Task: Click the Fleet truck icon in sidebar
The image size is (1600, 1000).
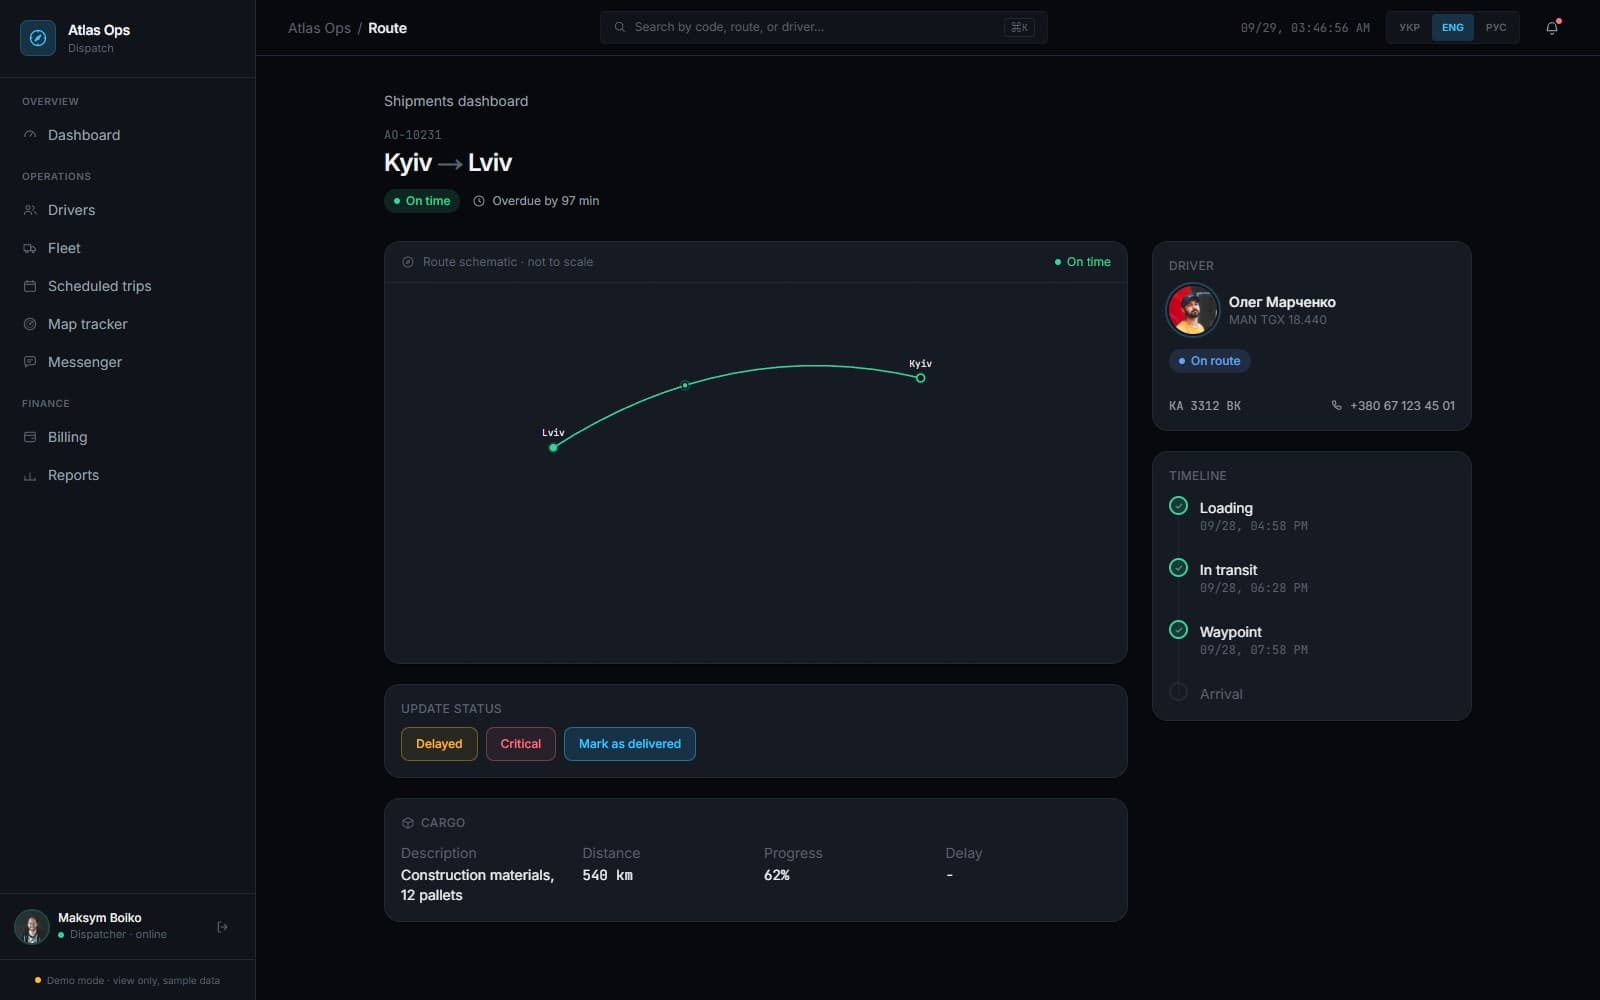Action: point(30,248)
